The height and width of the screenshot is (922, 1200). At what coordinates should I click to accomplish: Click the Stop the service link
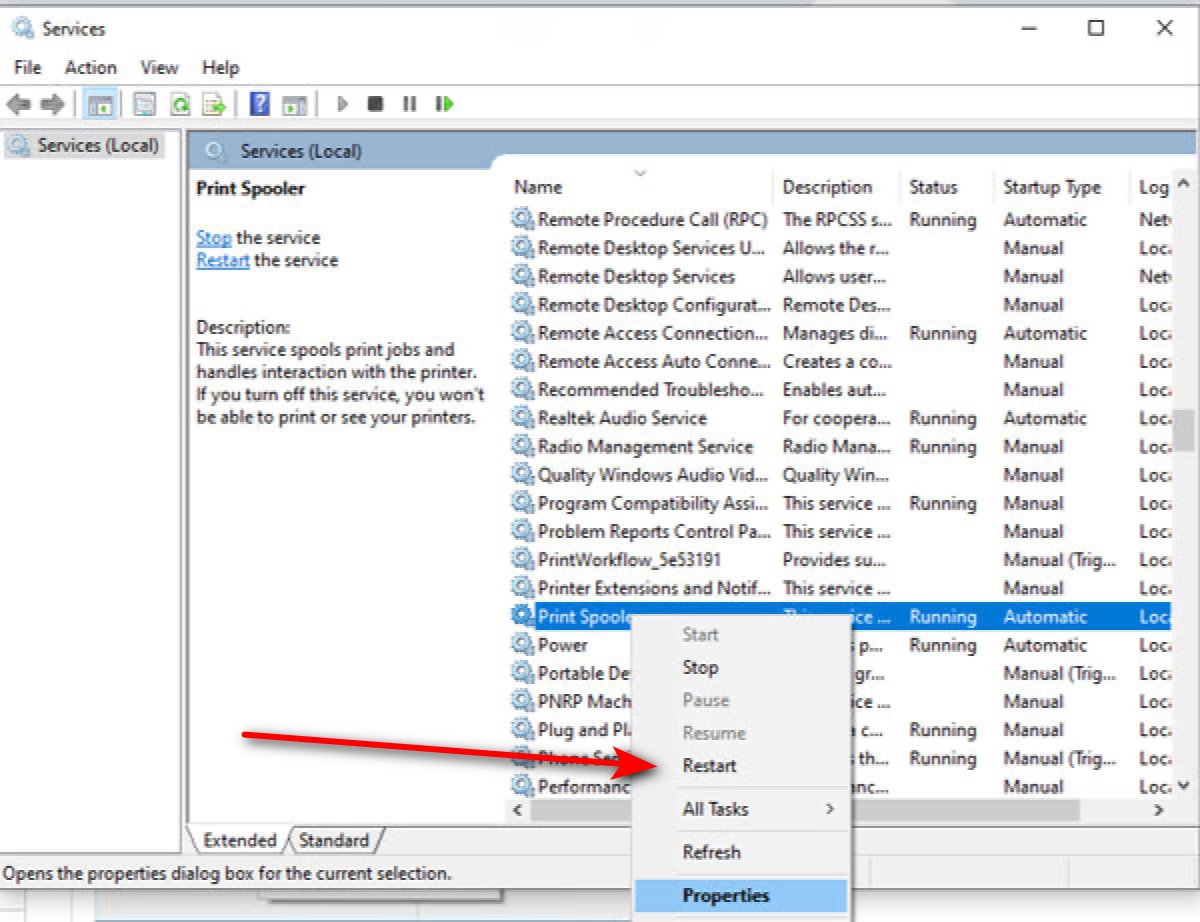214,238
